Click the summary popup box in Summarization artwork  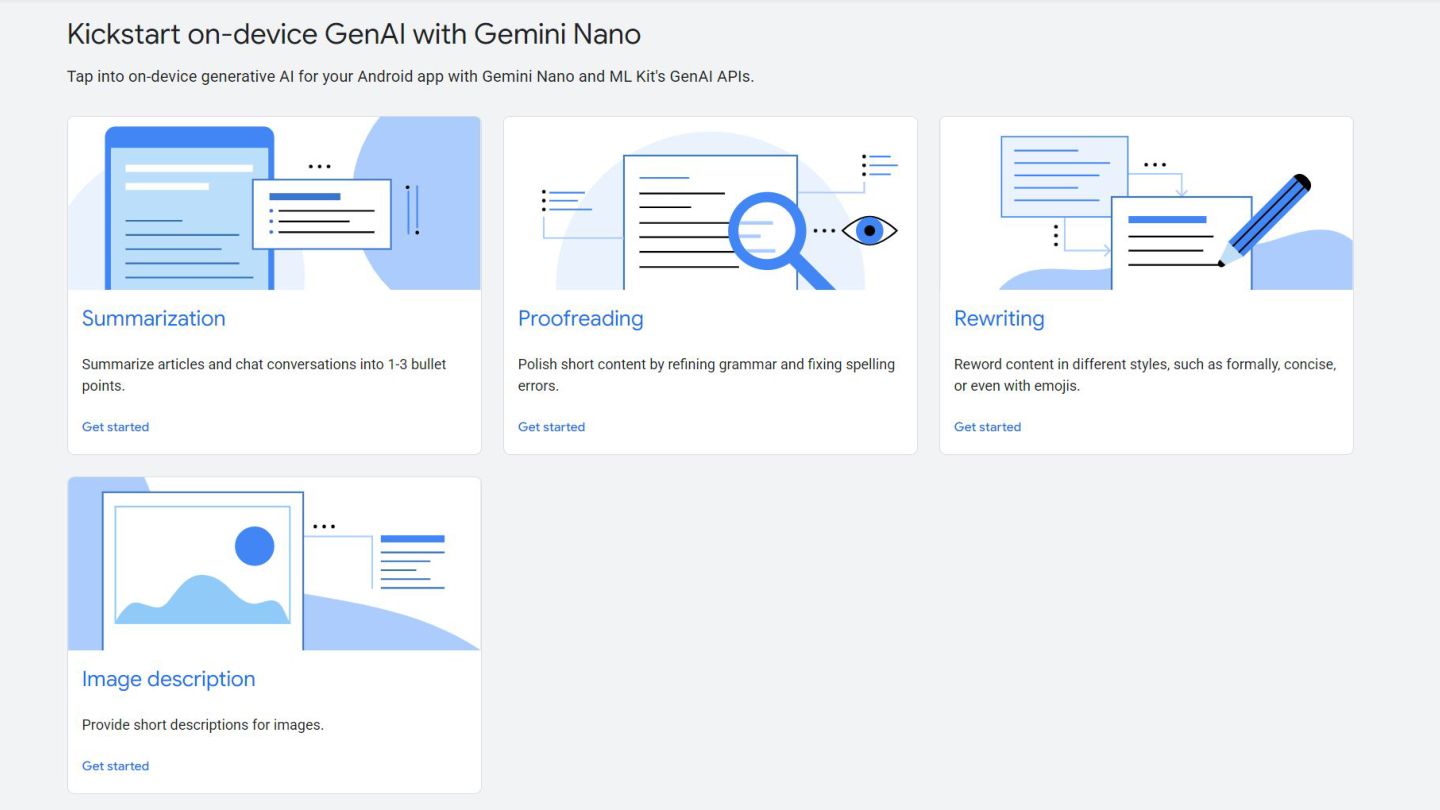pos(321,213)
